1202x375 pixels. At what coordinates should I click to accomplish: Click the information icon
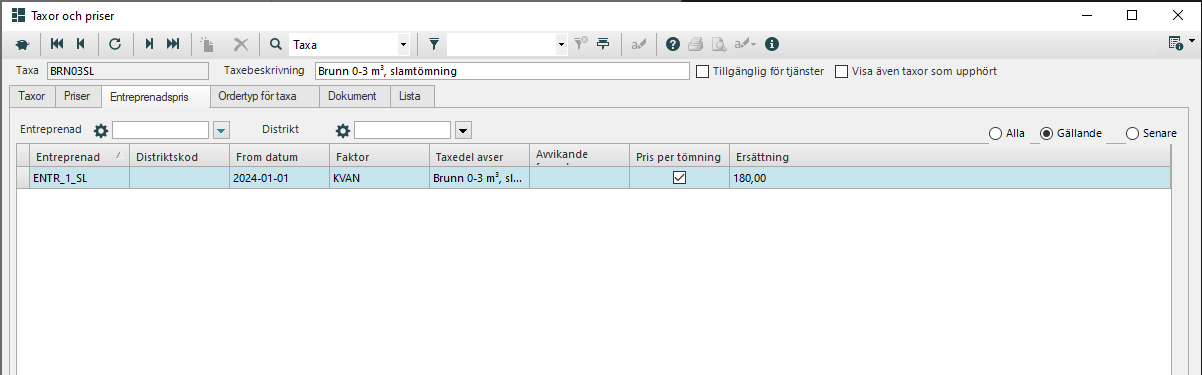(x=772, y=44)
